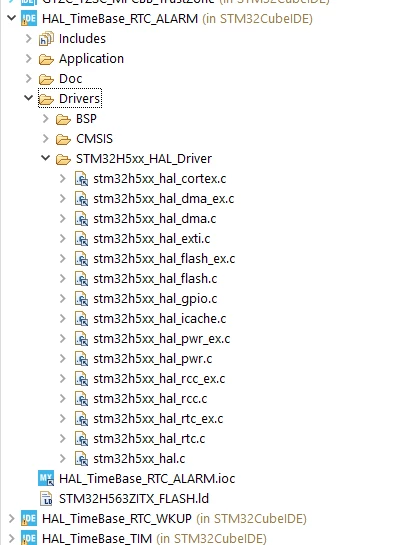
Task: Select the Doc label
Action: (71, 79)
